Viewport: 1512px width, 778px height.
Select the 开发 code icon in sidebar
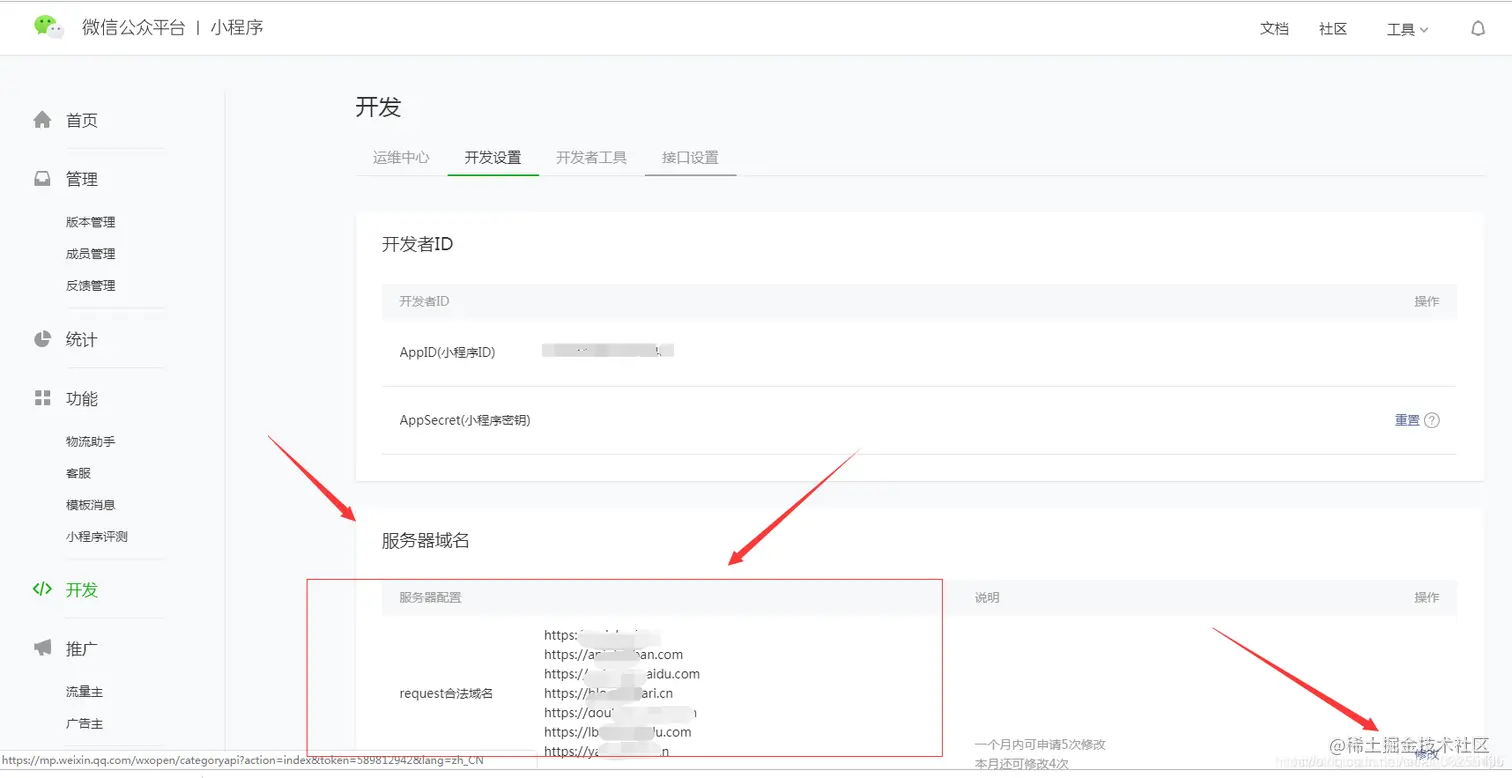click(x=42, y=589)
